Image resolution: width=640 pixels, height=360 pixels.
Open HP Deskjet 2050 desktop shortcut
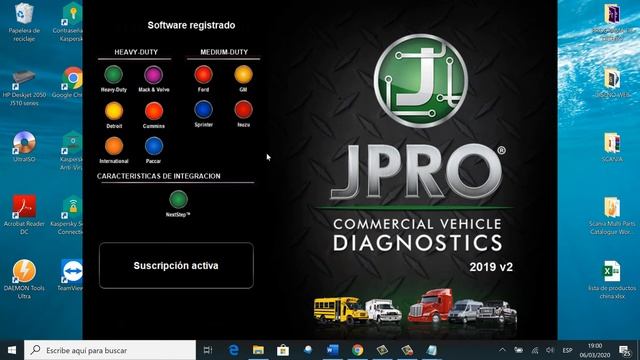[x=24, y=88]
